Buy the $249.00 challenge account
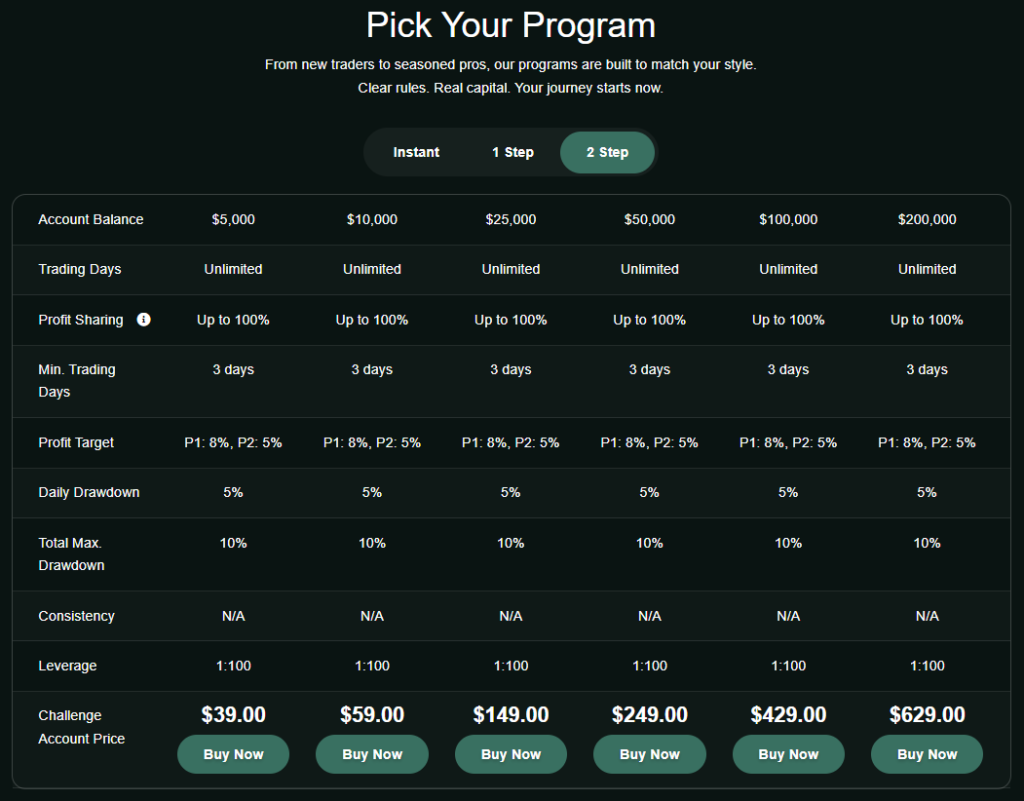The width and height of the screenshot is (1024, 801). click(650, 754)
